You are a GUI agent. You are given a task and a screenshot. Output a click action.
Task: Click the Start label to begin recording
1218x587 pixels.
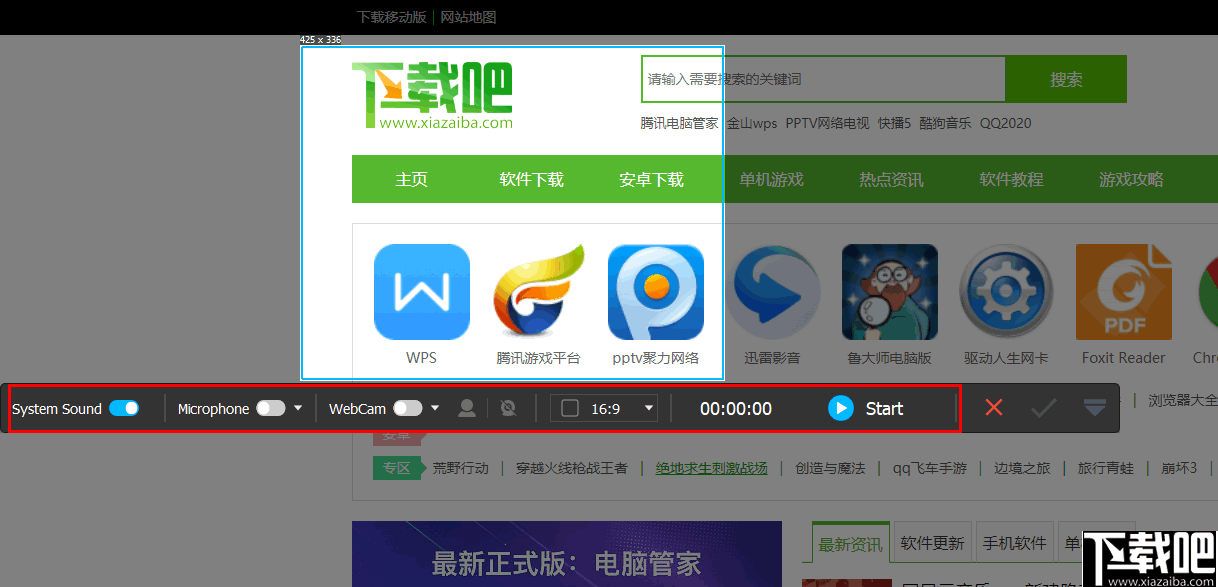click(884, 408)
